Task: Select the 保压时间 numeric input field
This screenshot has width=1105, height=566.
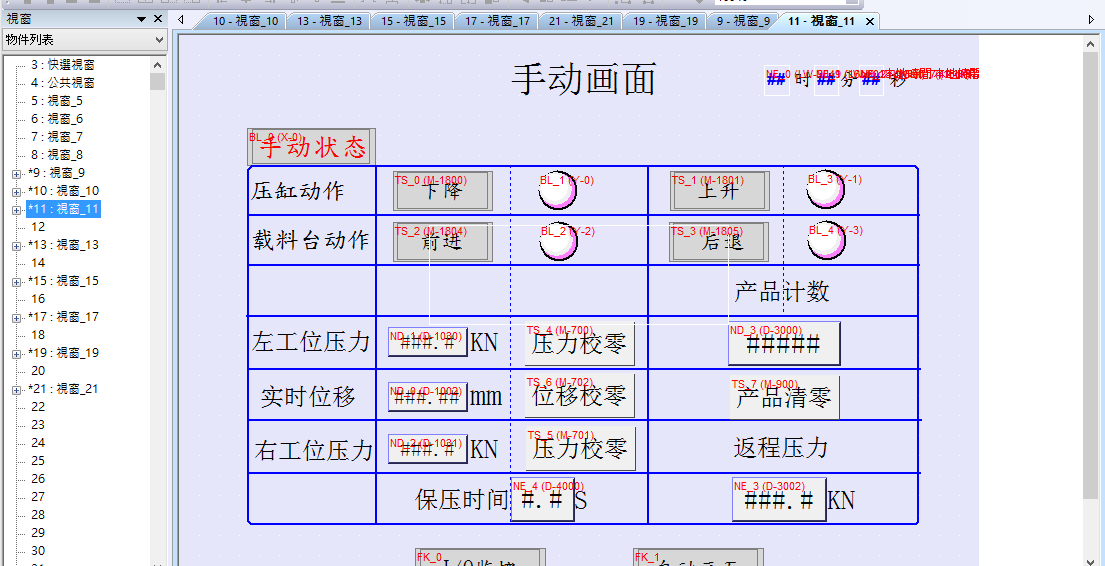Action: pyautogui.click(x=542, y=500)
